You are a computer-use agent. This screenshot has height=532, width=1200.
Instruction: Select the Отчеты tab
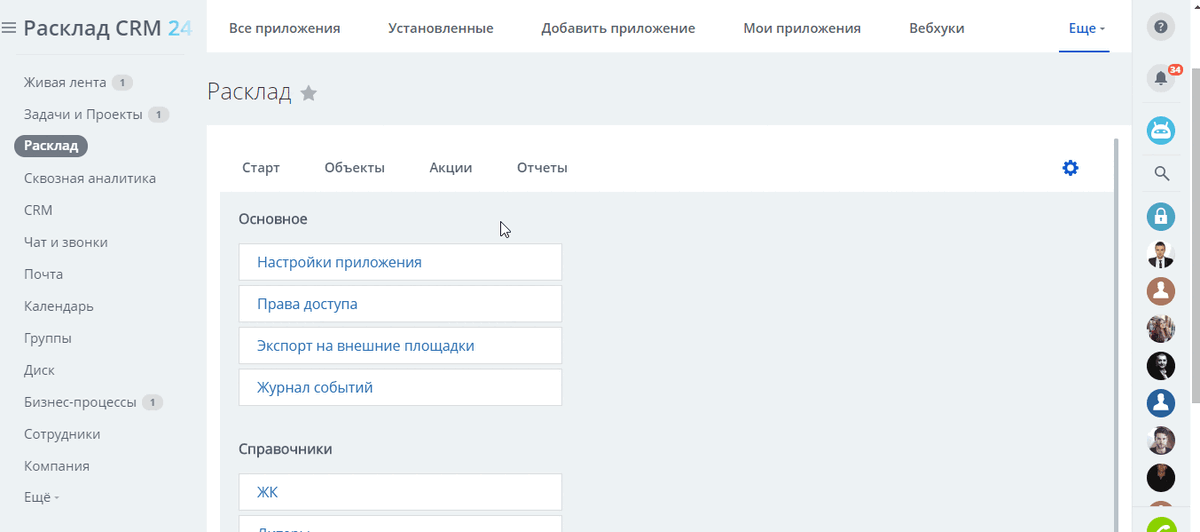[x=542, y=168]
